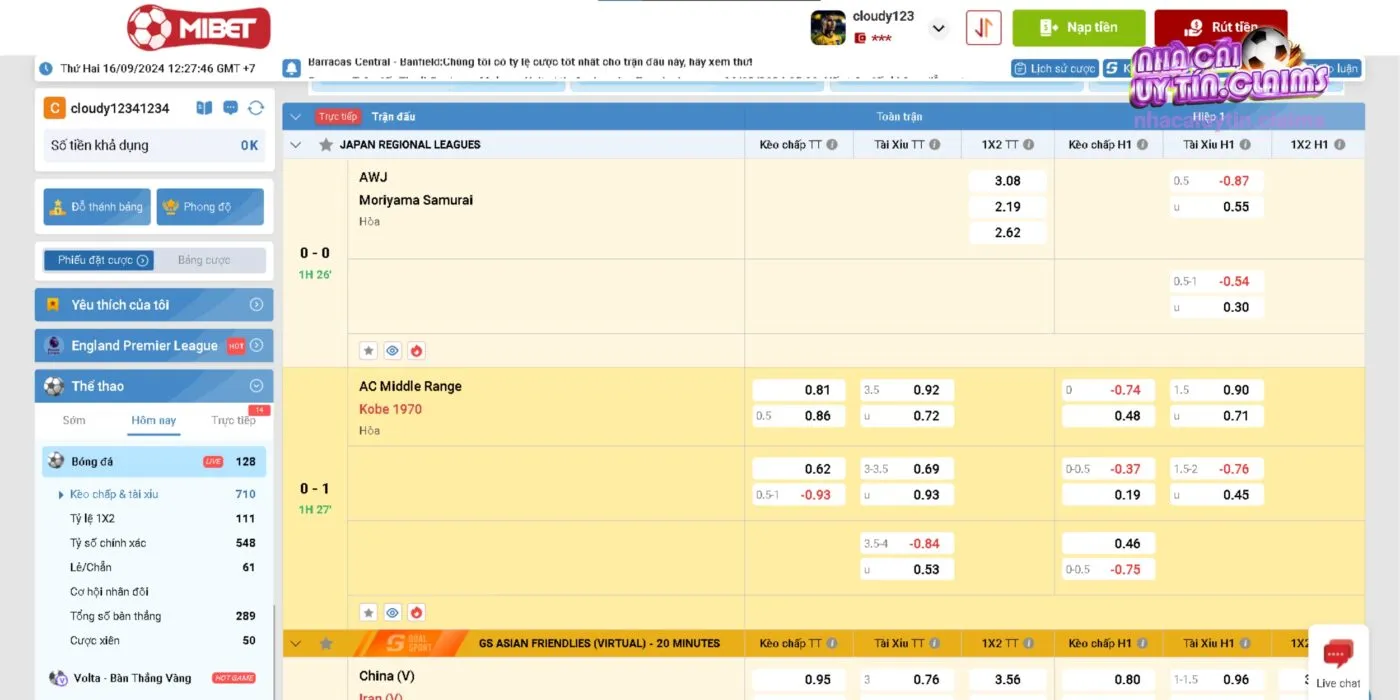Toggle favorite star for GS Asian Friendlies
The height and width of the screenshot is (700, 1400).
[x=325, y=643]
